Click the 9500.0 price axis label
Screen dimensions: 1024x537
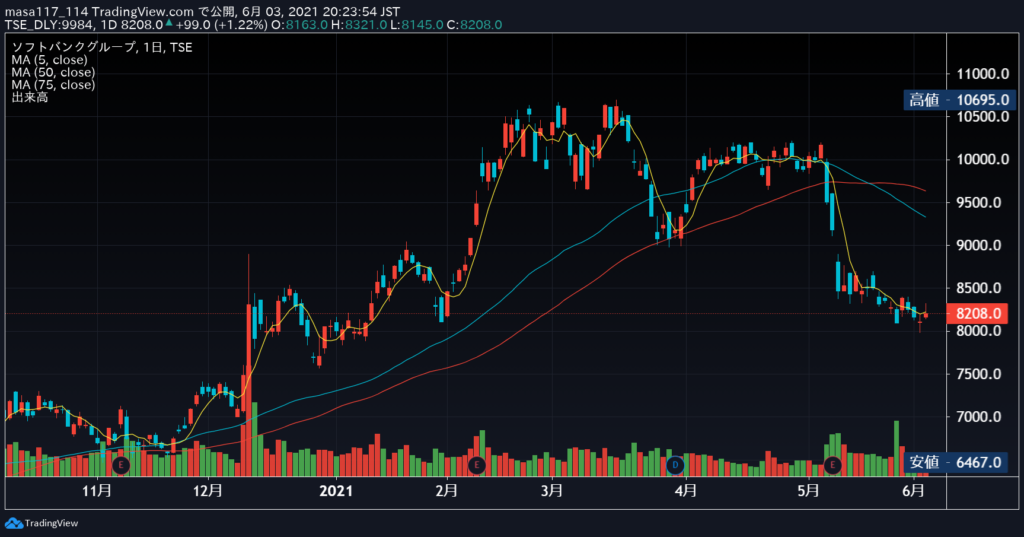coord(979,203)
